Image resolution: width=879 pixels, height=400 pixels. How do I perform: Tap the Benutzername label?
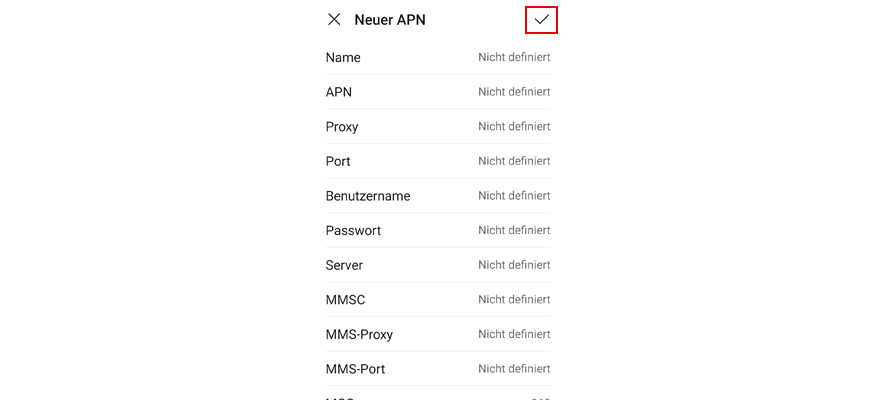click(x=368, y=196)
